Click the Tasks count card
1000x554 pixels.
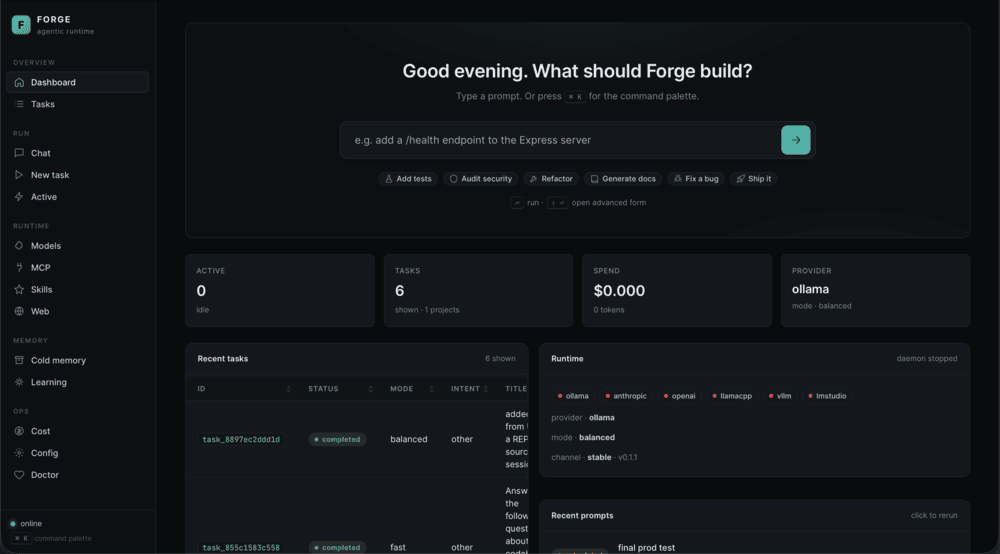(x=478, y=291)
